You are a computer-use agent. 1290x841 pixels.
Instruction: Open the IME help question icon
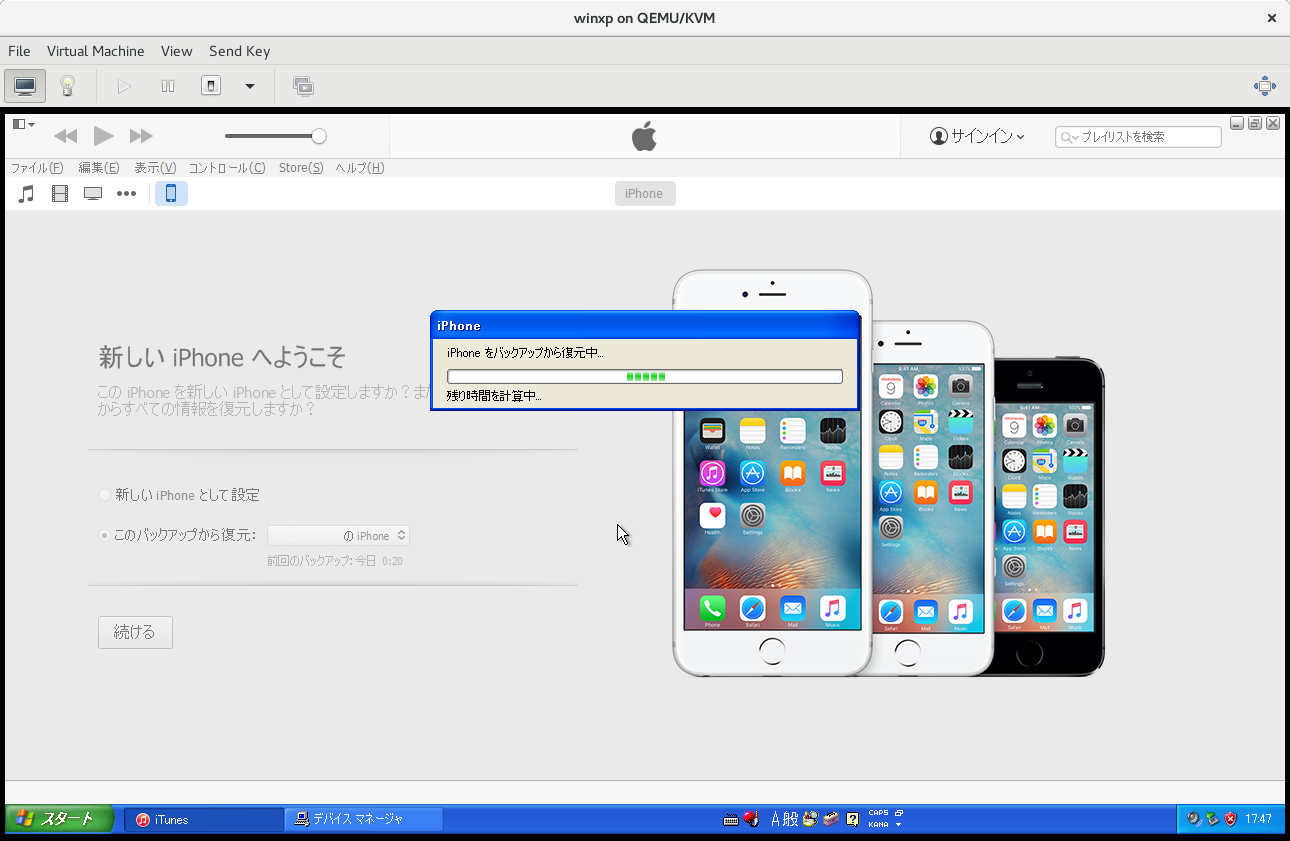click(x=852, y=819)
